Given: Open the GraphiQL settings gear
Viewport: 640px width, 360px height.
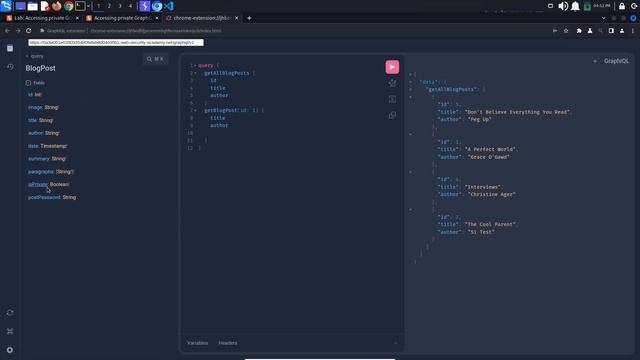Looking at the screenshot, I should 10,350.
